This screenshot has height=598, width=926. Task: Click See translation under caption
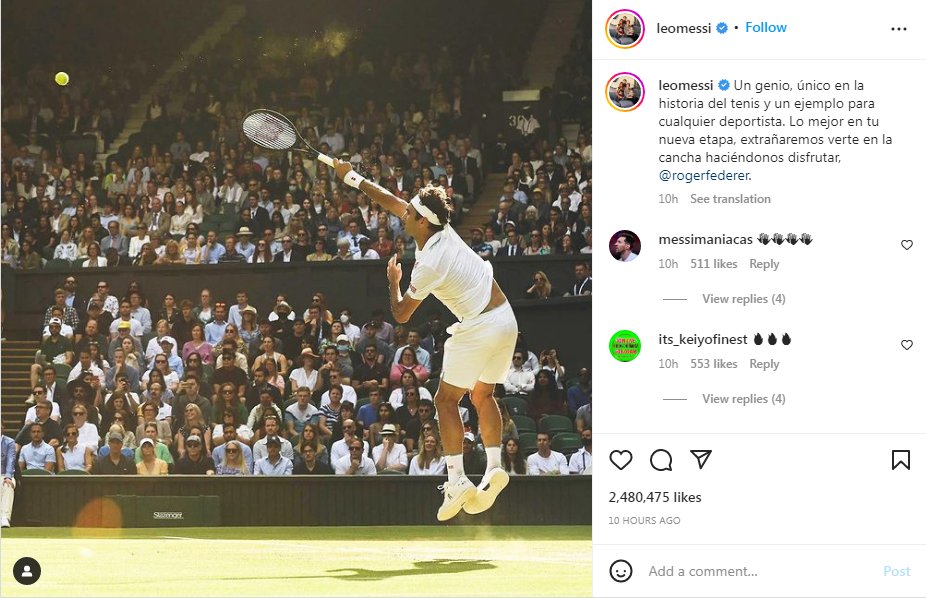(730, 199)
